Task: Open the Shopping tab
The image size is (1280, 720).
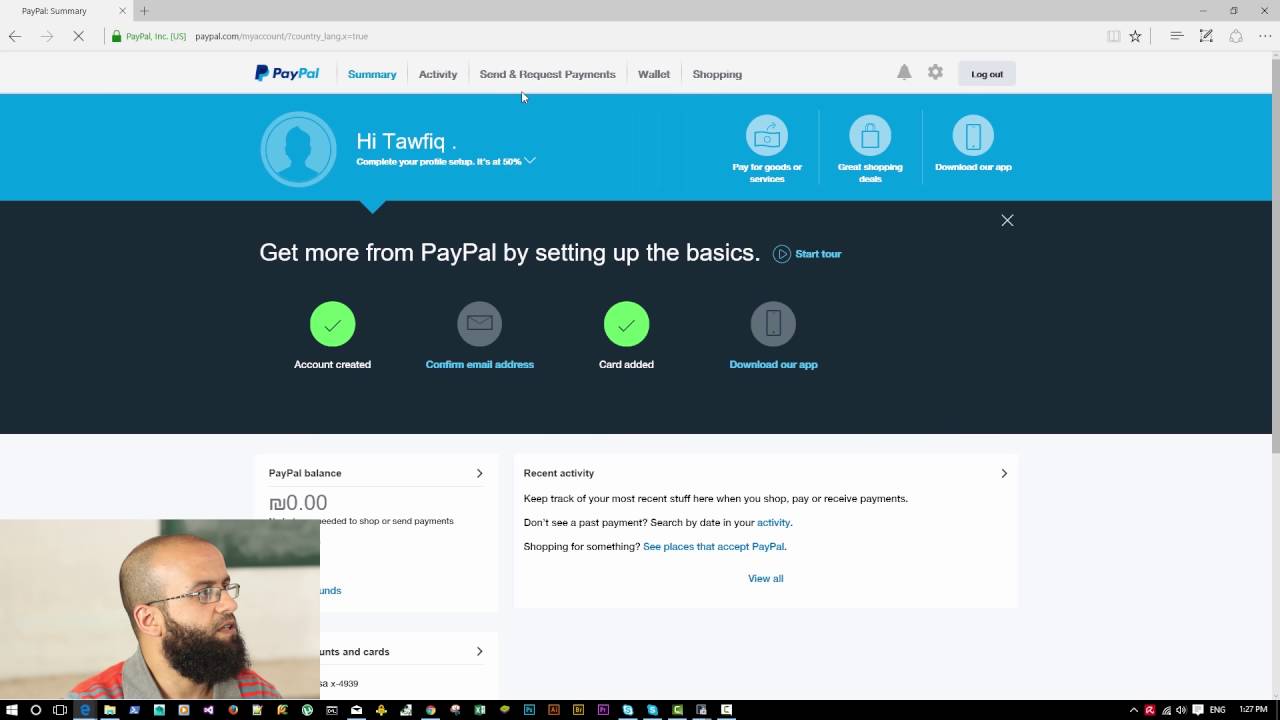Action: pos(717,74)
